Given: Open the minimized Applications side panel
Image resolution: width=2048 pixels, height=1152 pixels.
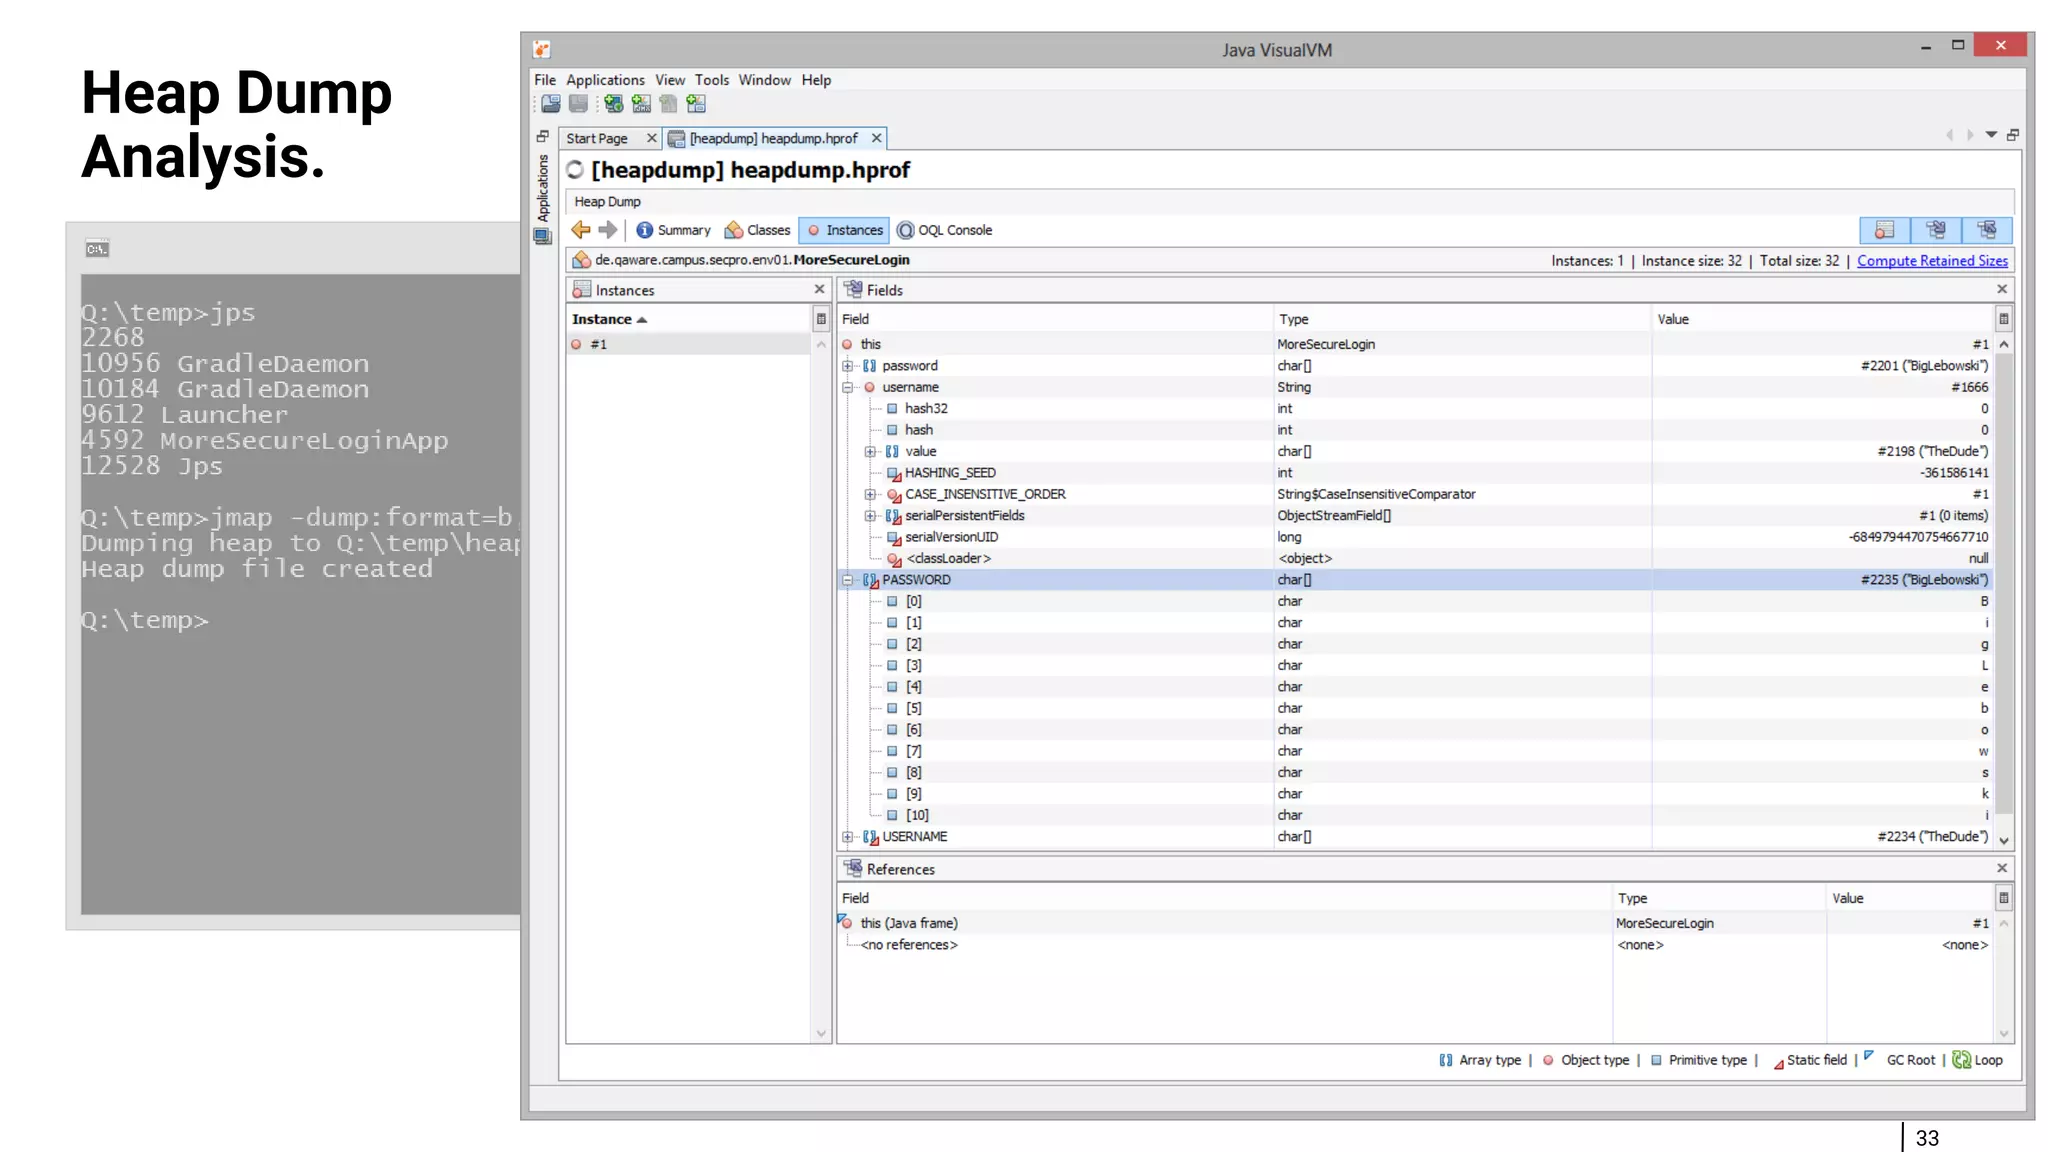Looking at the screenshot, I should (x=543, y=188).
